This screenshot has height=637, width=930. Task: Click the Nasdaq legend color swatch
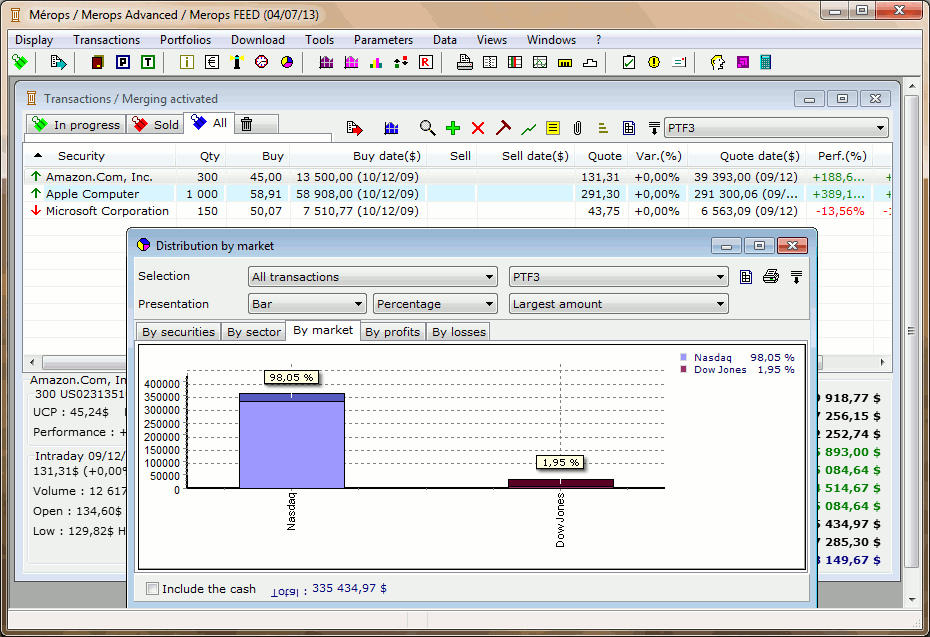pyautogui.click(x=683, y=357)
